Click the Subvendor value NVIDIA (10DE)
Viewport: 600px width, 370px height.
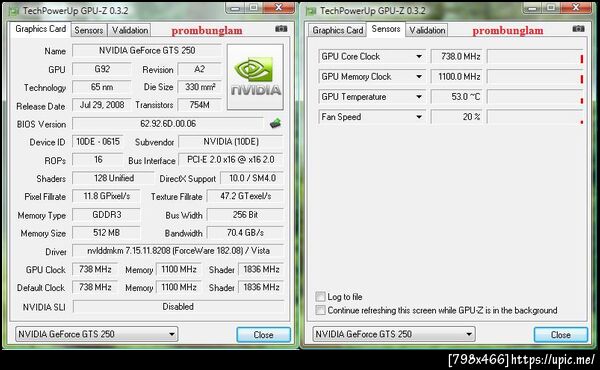231,142
